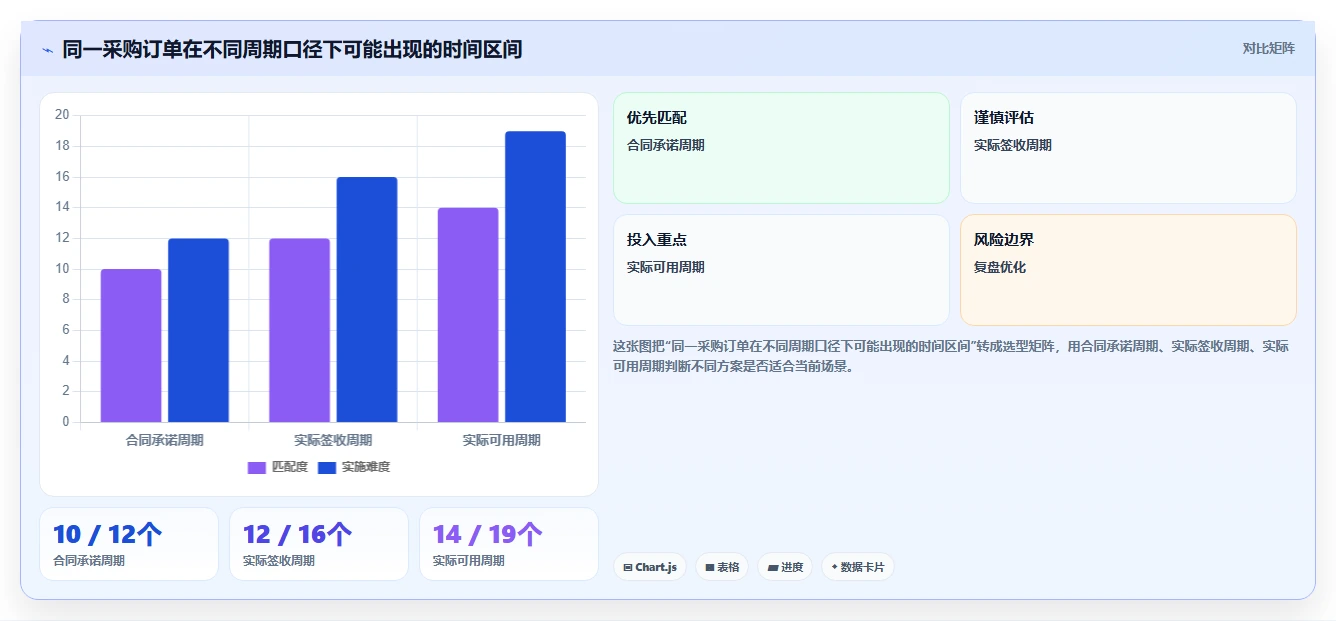
Task: Click the 数据卡片 tag
Action: (858, 567)
